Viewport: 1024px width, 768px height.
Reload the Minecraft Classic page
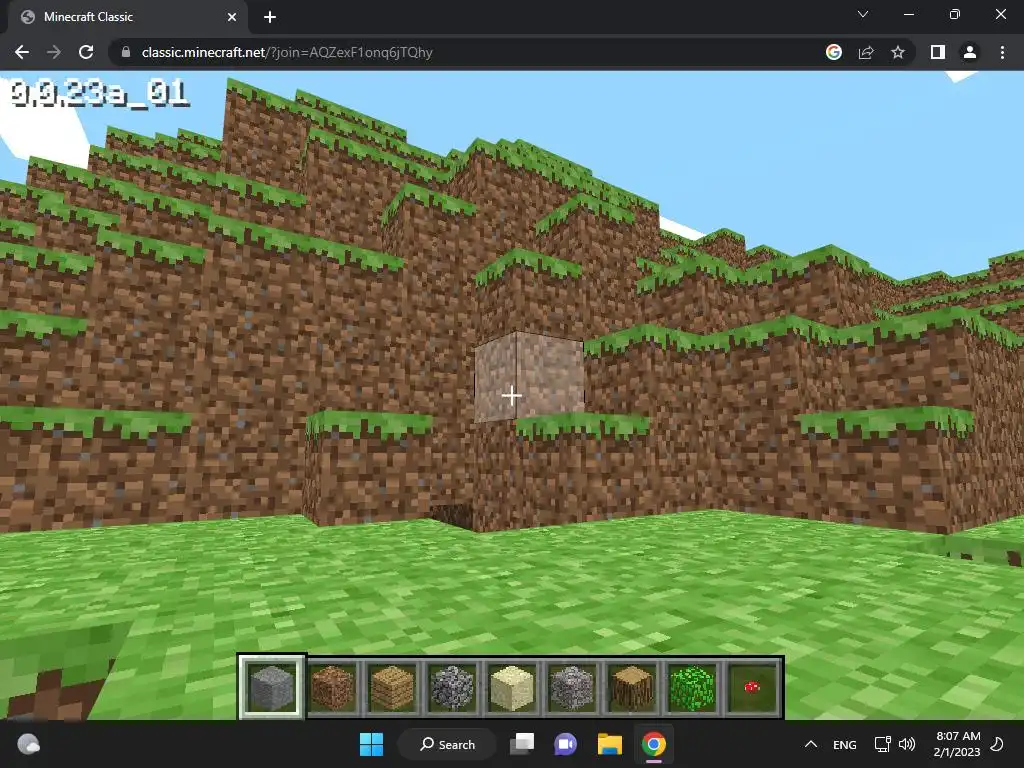pyautogui.click(x=86, y=52)
